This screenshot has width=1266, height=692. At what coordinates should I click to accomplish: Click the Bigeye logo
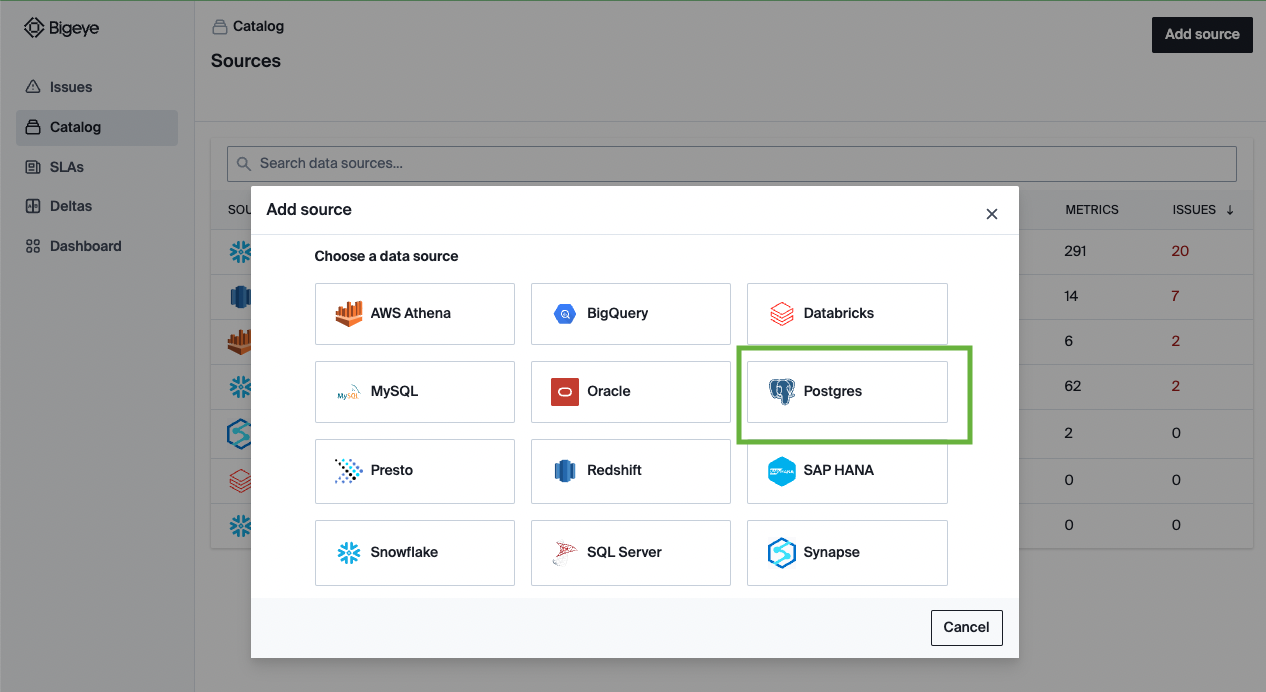pyautogui.click(x=62, y=28)
